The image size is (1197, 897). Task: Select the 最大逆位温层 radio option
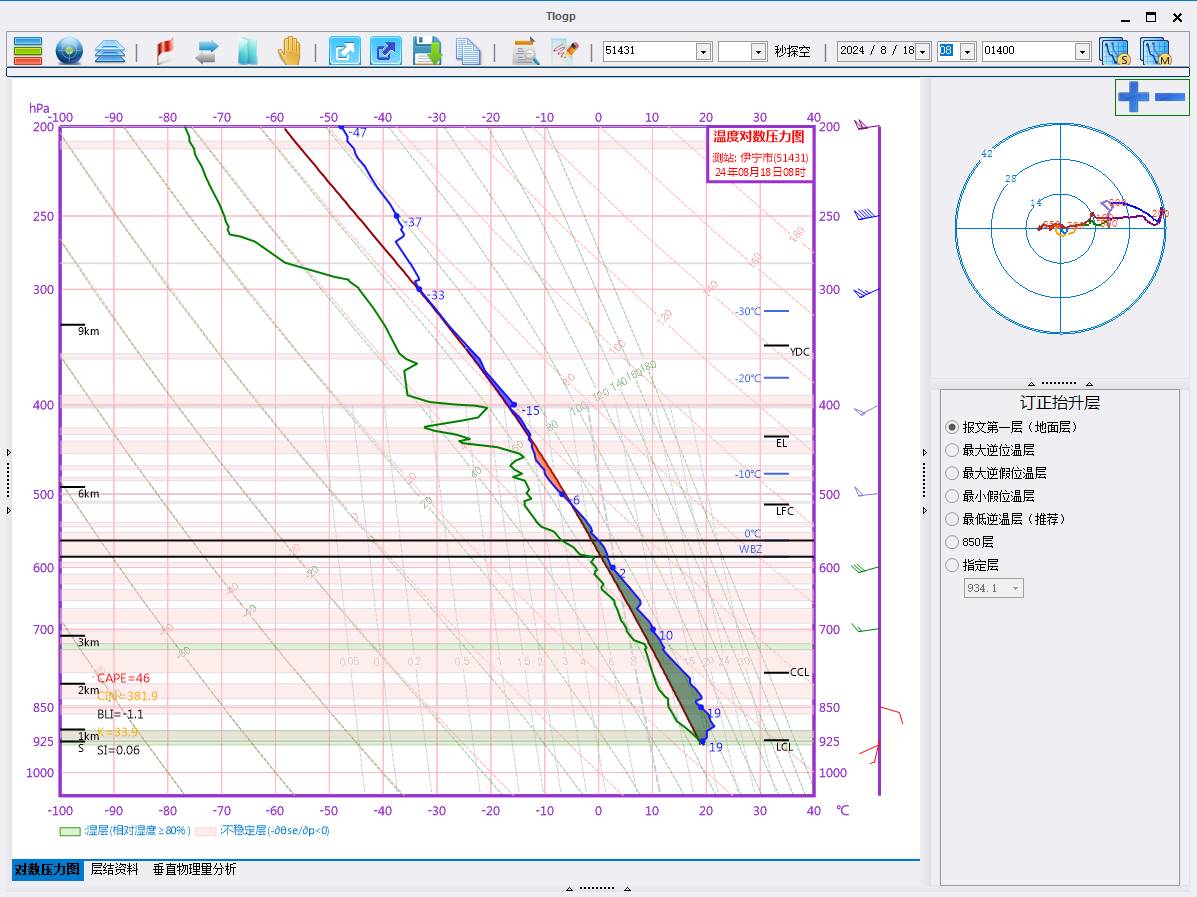[952, 450]
